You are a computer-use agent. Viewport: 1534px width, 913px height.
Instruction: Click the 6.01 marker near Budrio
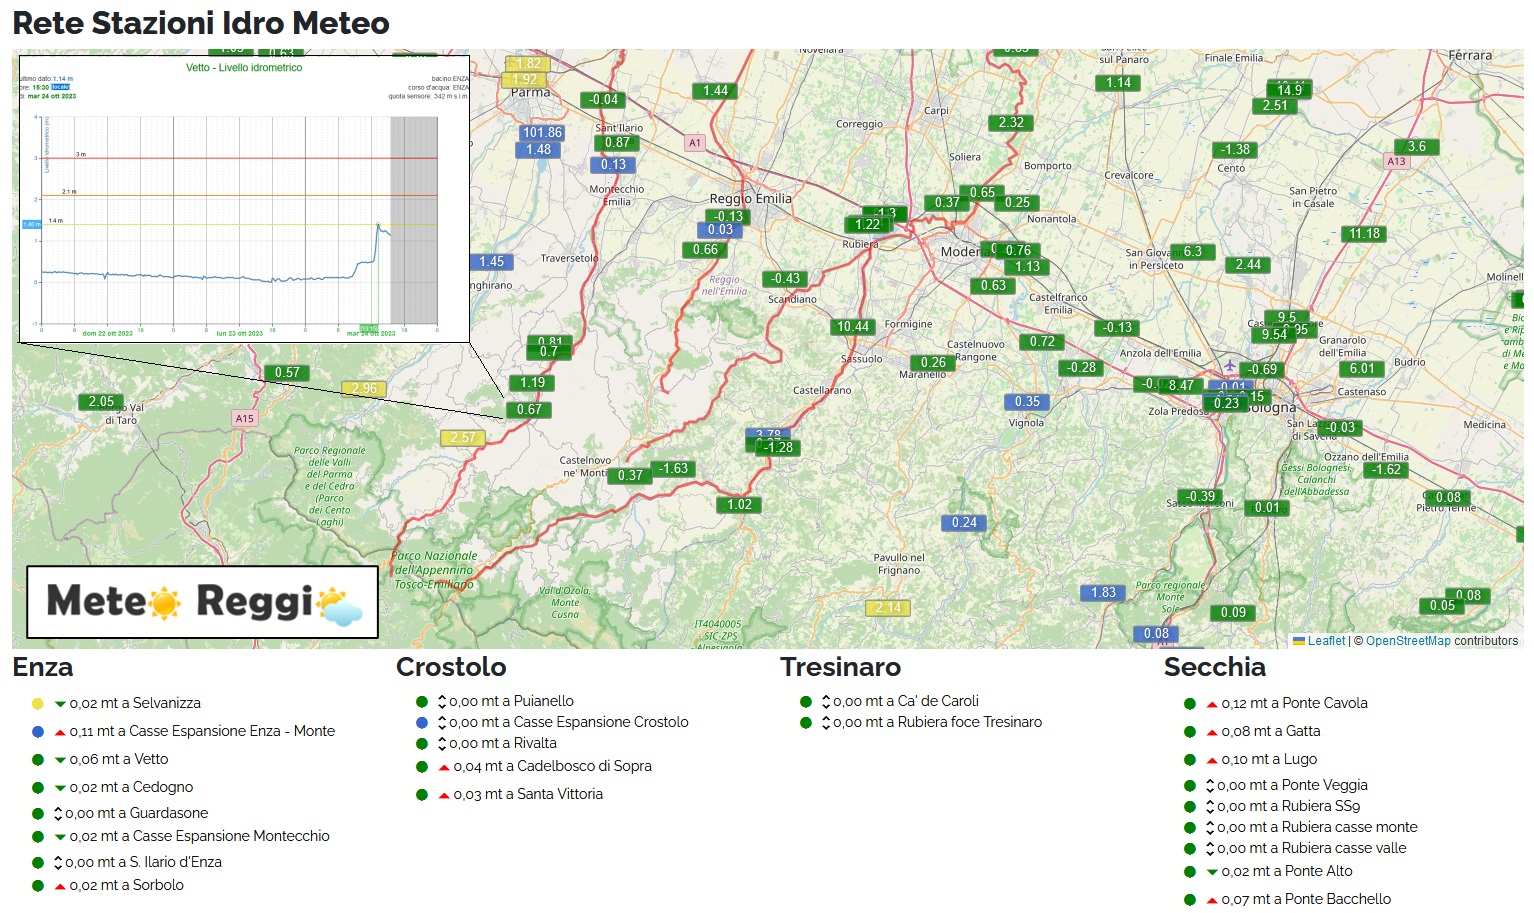(x=1361, y=369)
